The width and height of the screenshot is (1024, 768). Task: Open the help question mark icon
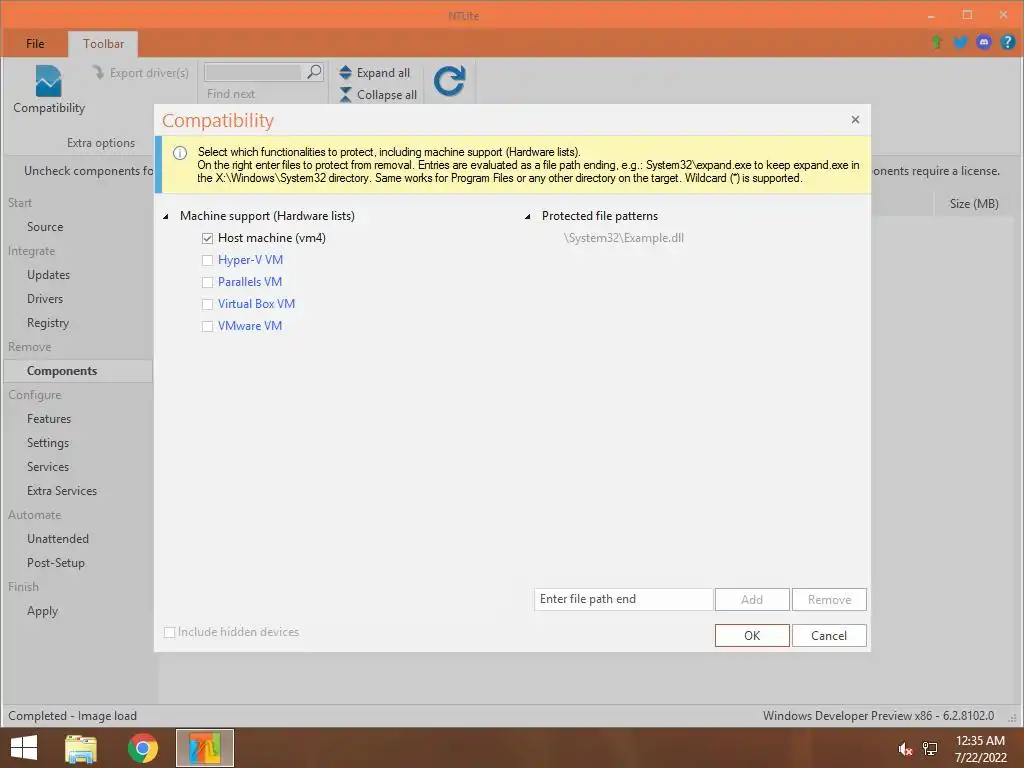click(x=1007, y=42)
